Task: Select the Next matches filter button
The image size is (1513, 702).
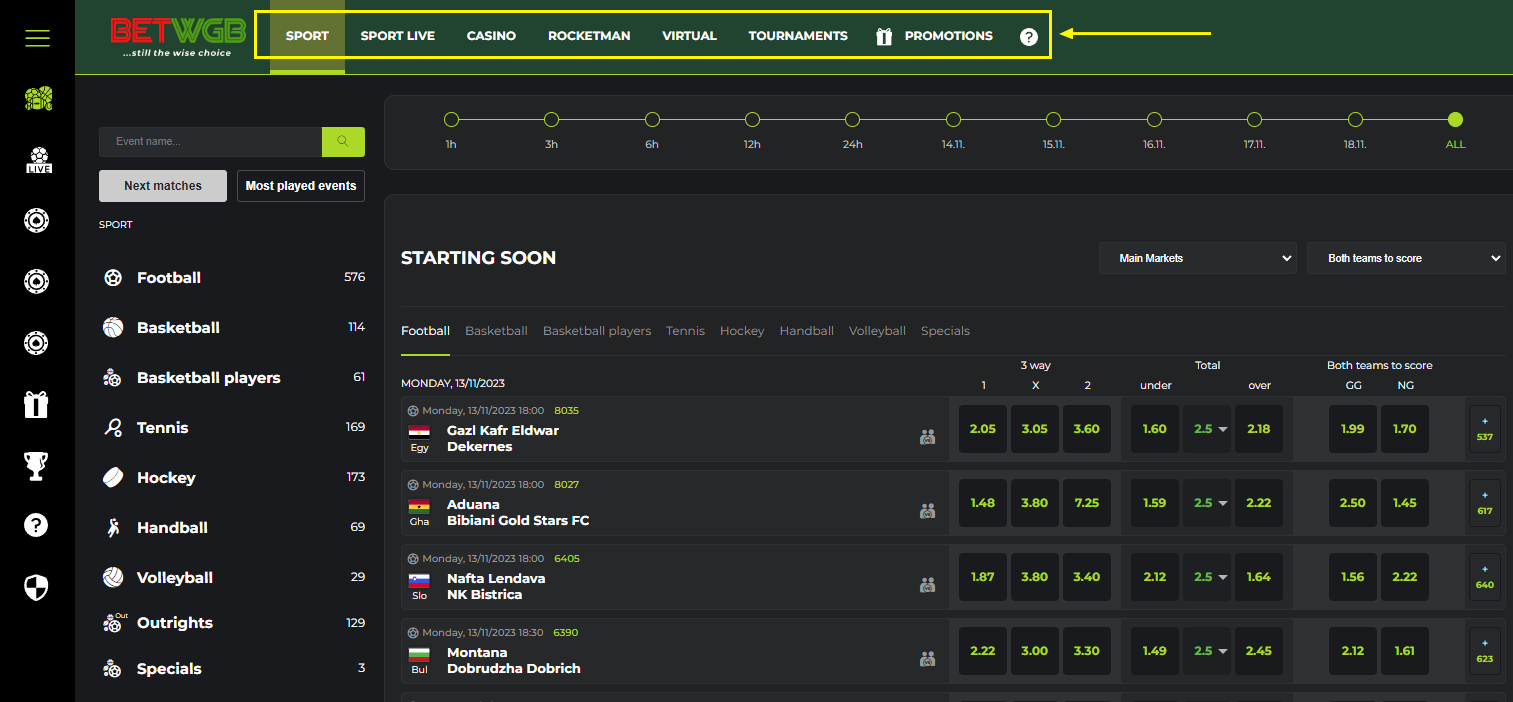Action: pos(162,185)
